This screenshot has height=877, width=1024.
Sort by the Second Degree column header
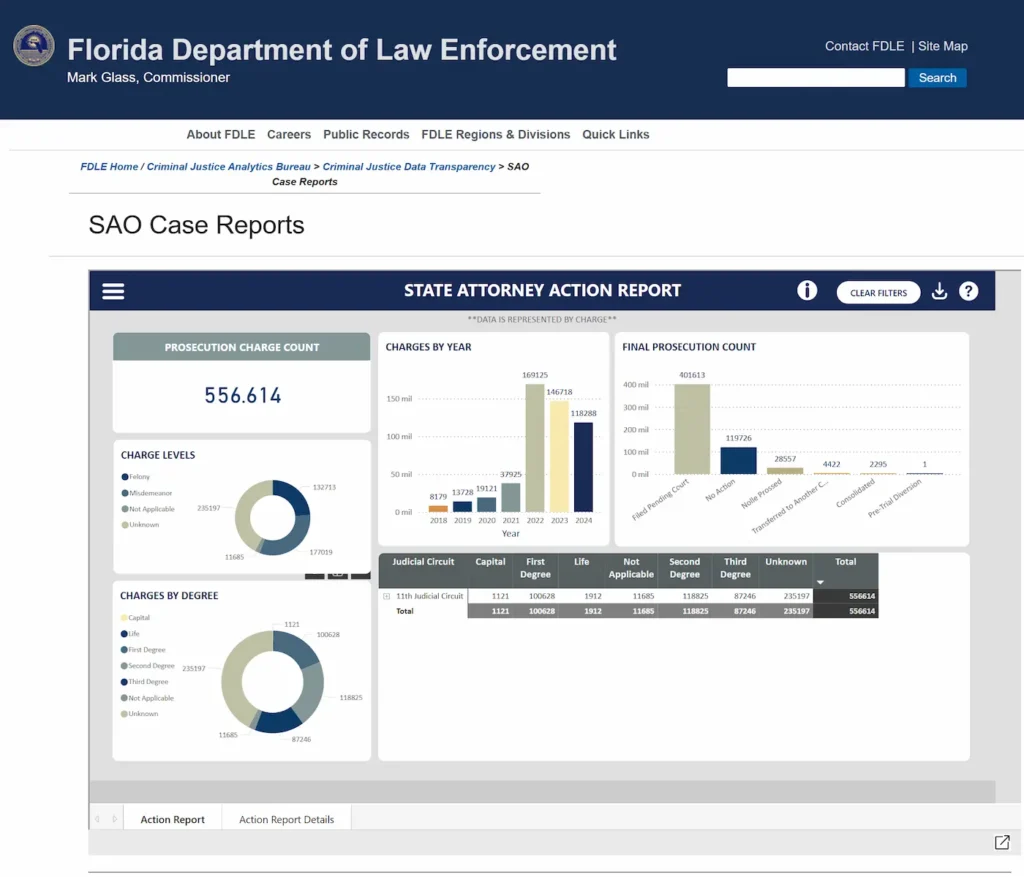[684, 568]
